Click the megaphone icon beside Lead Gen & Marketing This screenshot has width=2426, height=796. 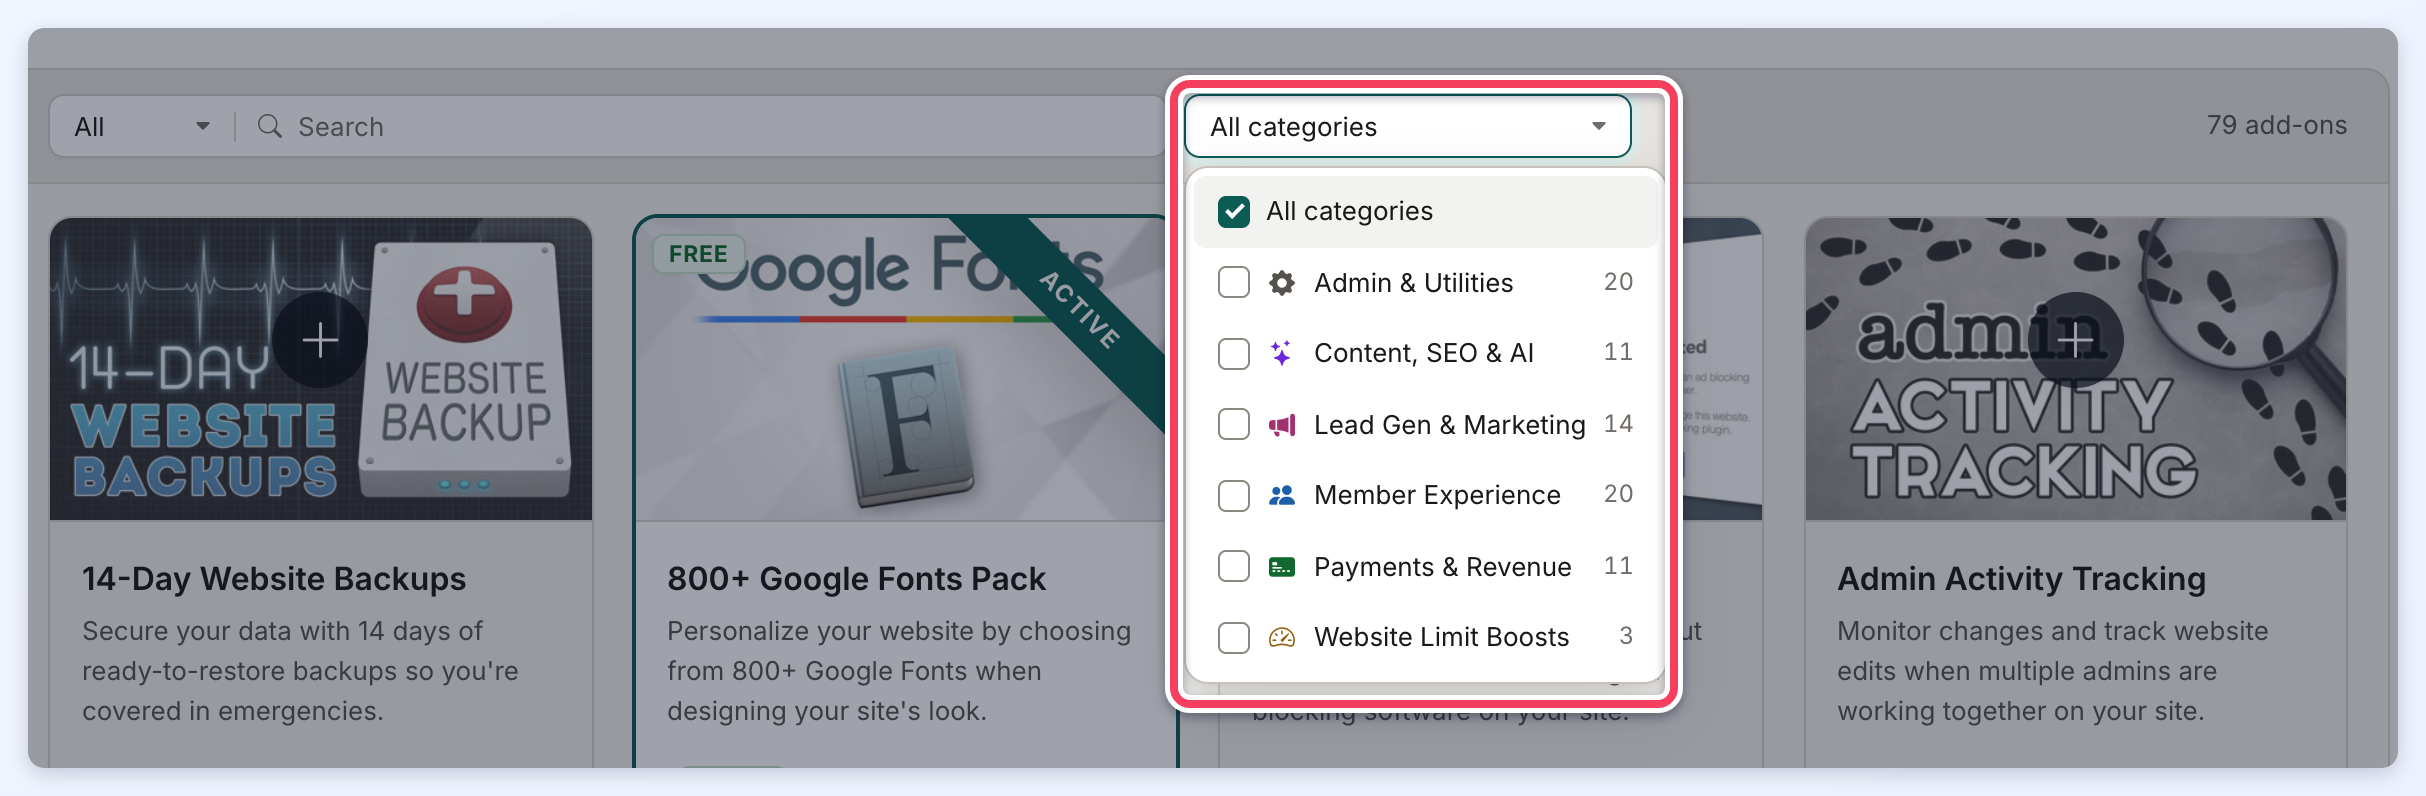[1281, 425]
